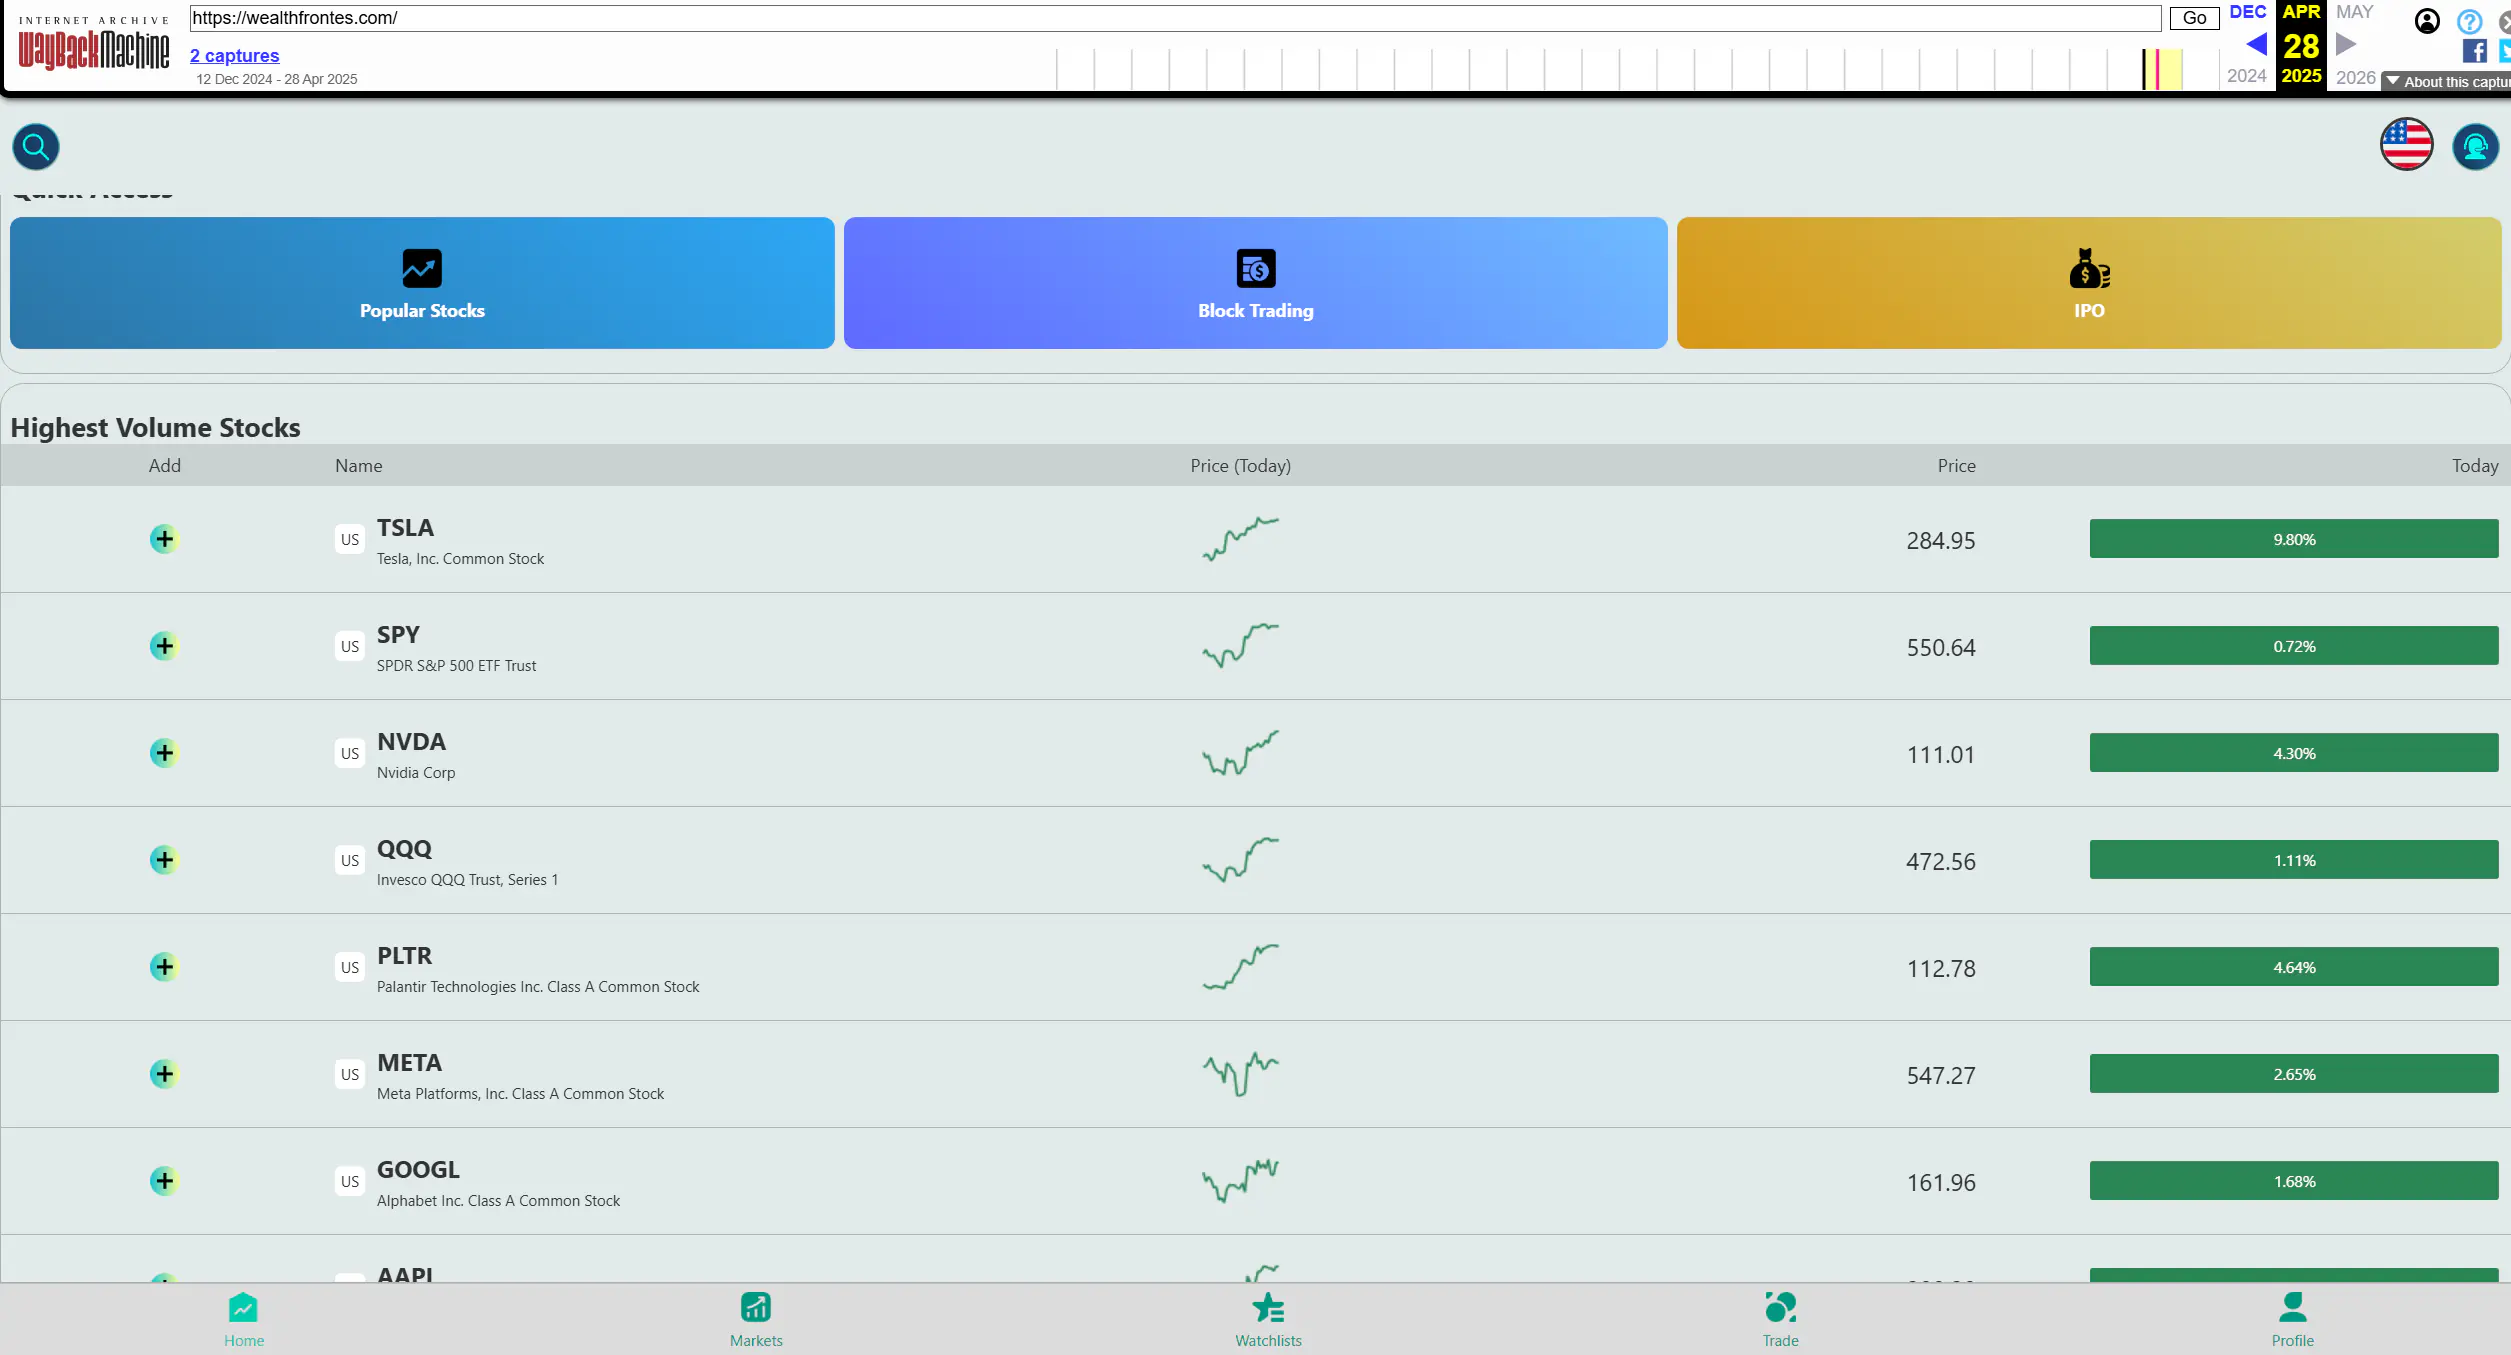
Task: Open the TSLA ticker name
Action: click(x=405, y=528)
